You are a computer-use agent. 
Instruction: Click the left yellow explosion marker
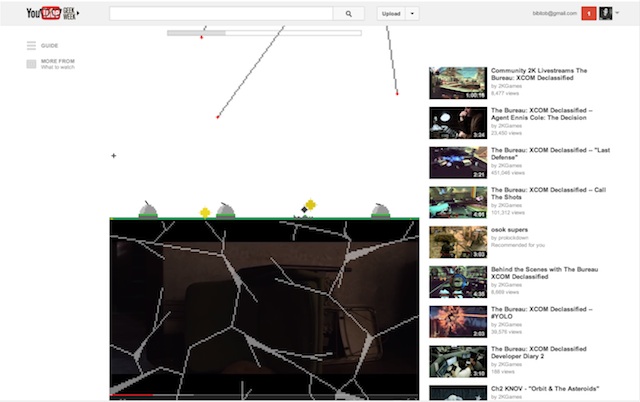(x=205, y=212)
